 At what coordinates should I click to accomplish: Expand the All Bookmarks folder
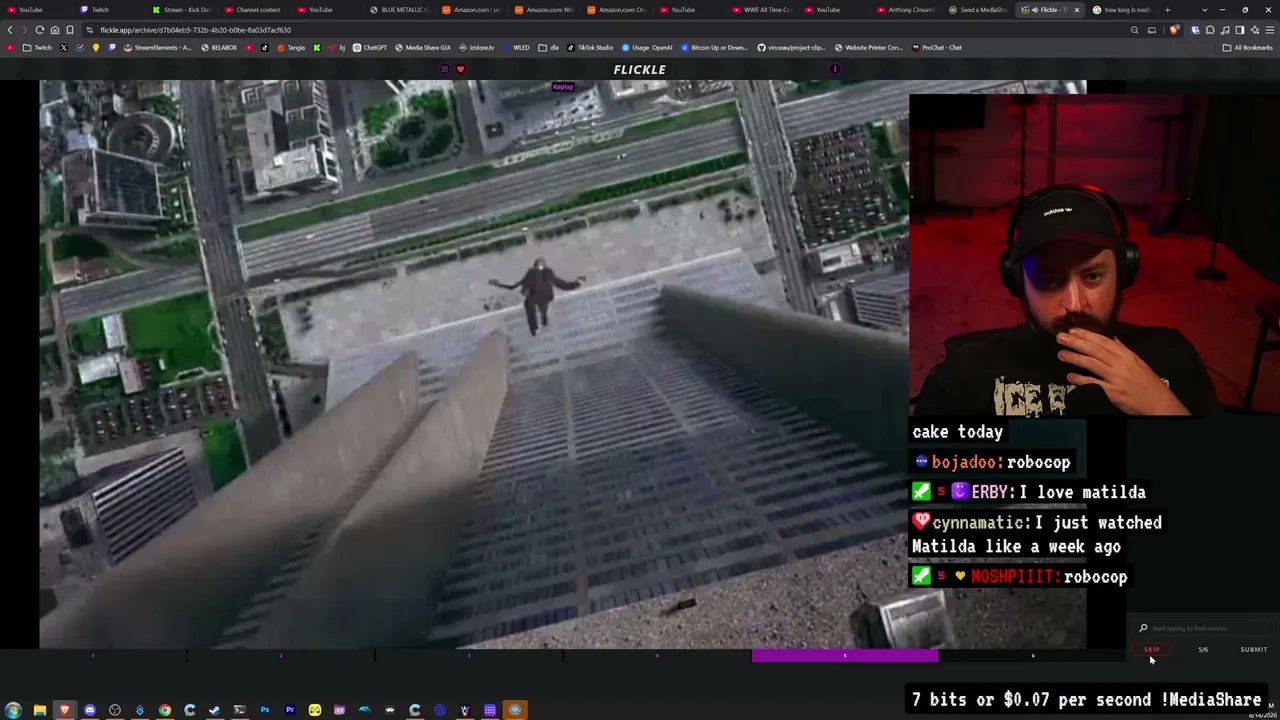click(1247, 47)
